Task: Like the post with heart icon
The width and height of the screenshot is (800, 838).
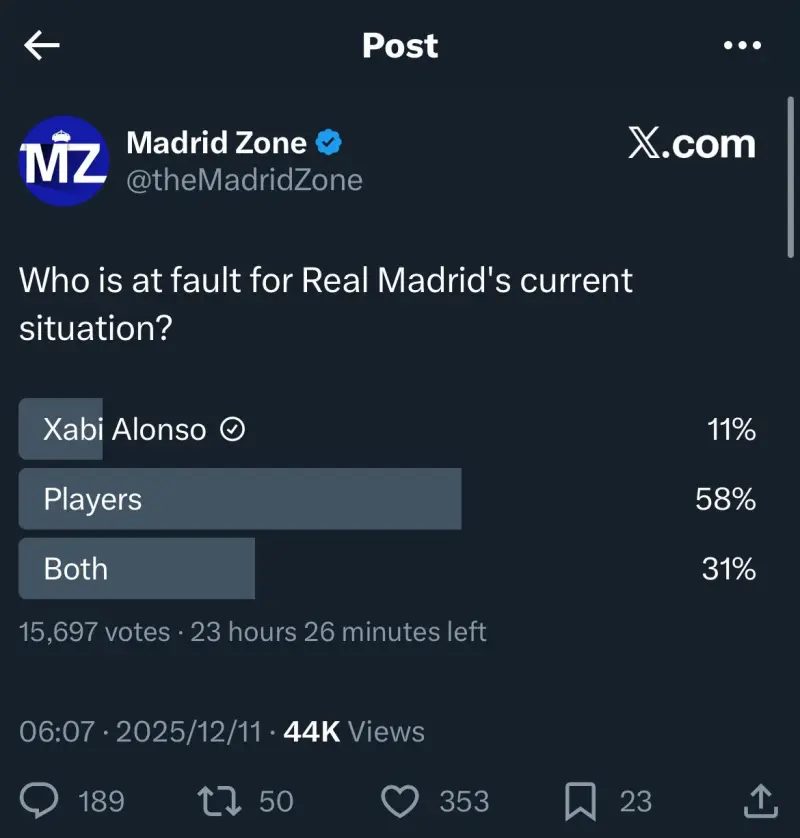Action: point(400,800)
